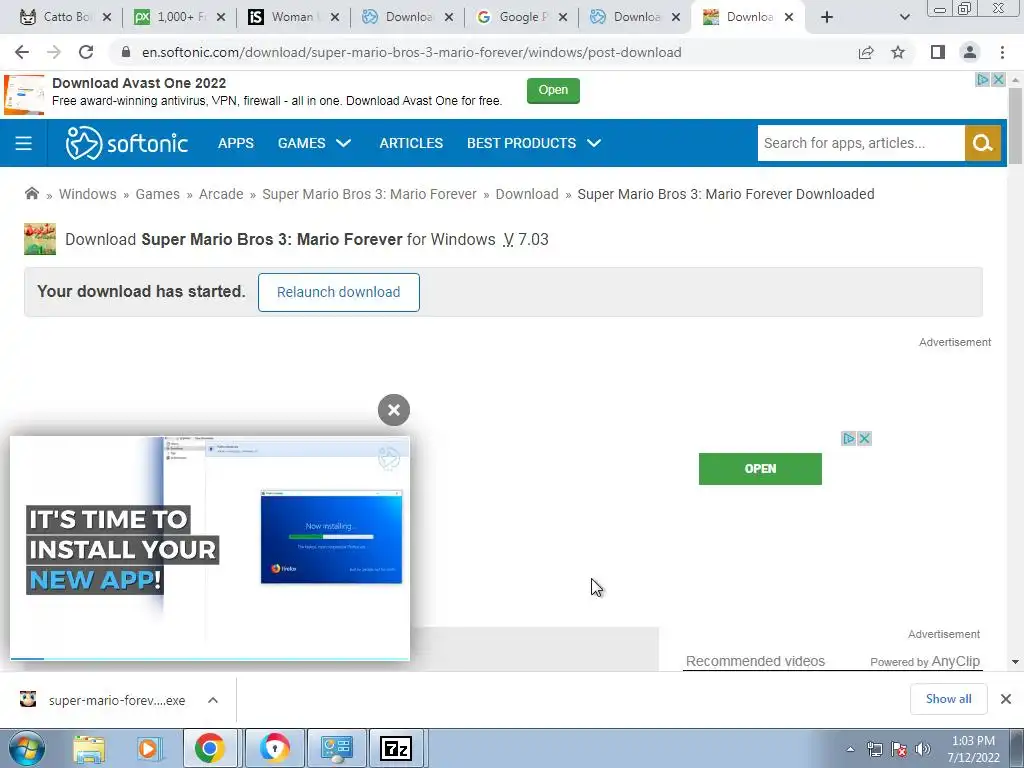The width and height of the screenshot is (1024, 768).
Task: Open the Download breadcrumb link
Action: point(527,194)
